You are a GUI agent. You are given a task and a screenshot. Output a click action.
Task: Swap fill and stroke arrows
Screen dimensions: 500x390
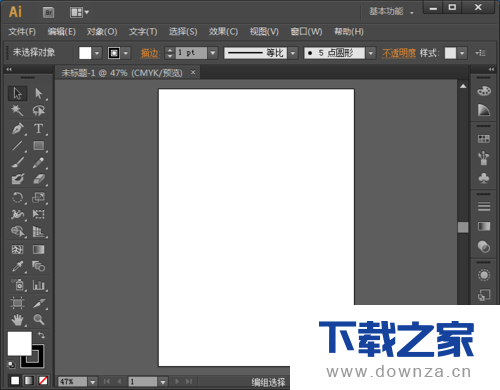pos(41,335)
